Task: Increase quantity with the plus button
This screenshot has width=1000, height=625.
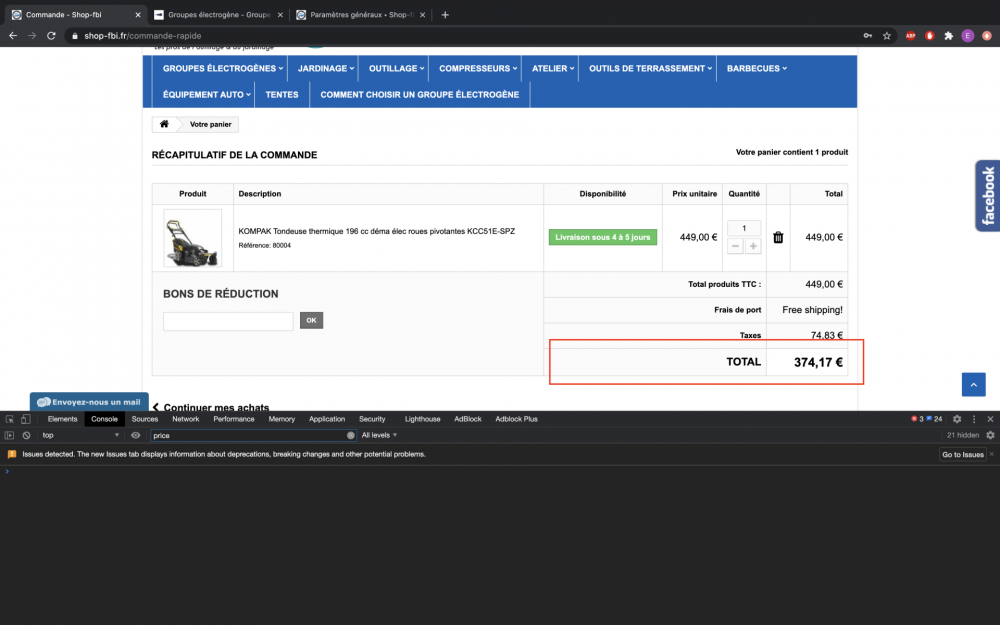Action: point(753,246)
